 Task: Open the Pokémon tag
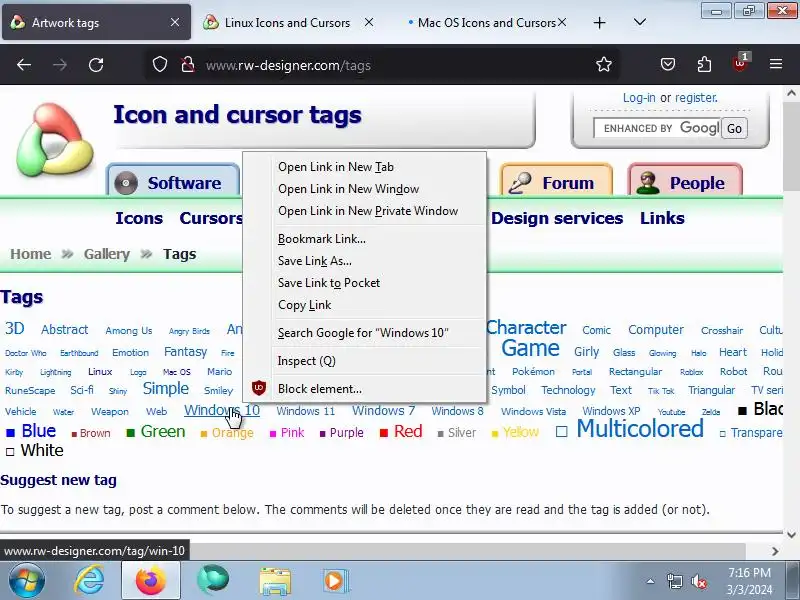(533, 371)
